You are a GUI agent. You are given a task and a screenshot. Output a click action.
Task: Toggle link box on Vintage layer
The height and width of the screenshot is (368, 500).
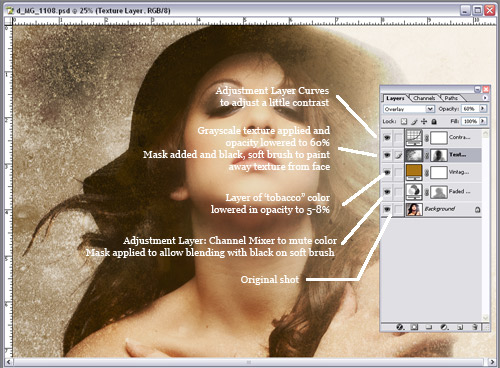pos(399,172)
